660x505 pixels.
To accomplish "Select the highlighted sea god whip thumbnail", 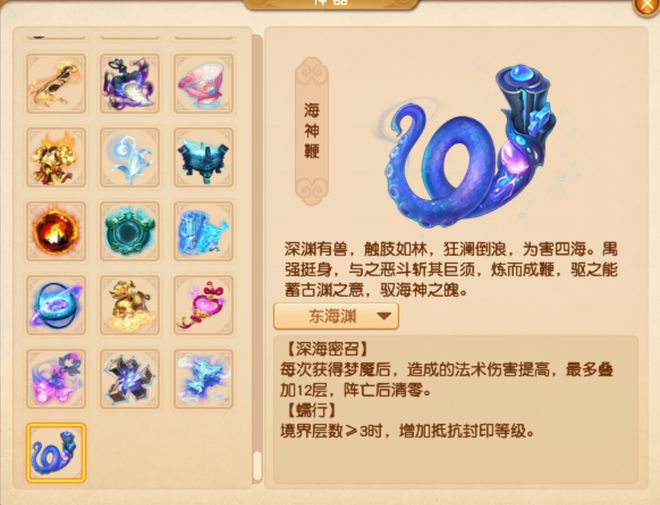I will [x=56, y=453].
